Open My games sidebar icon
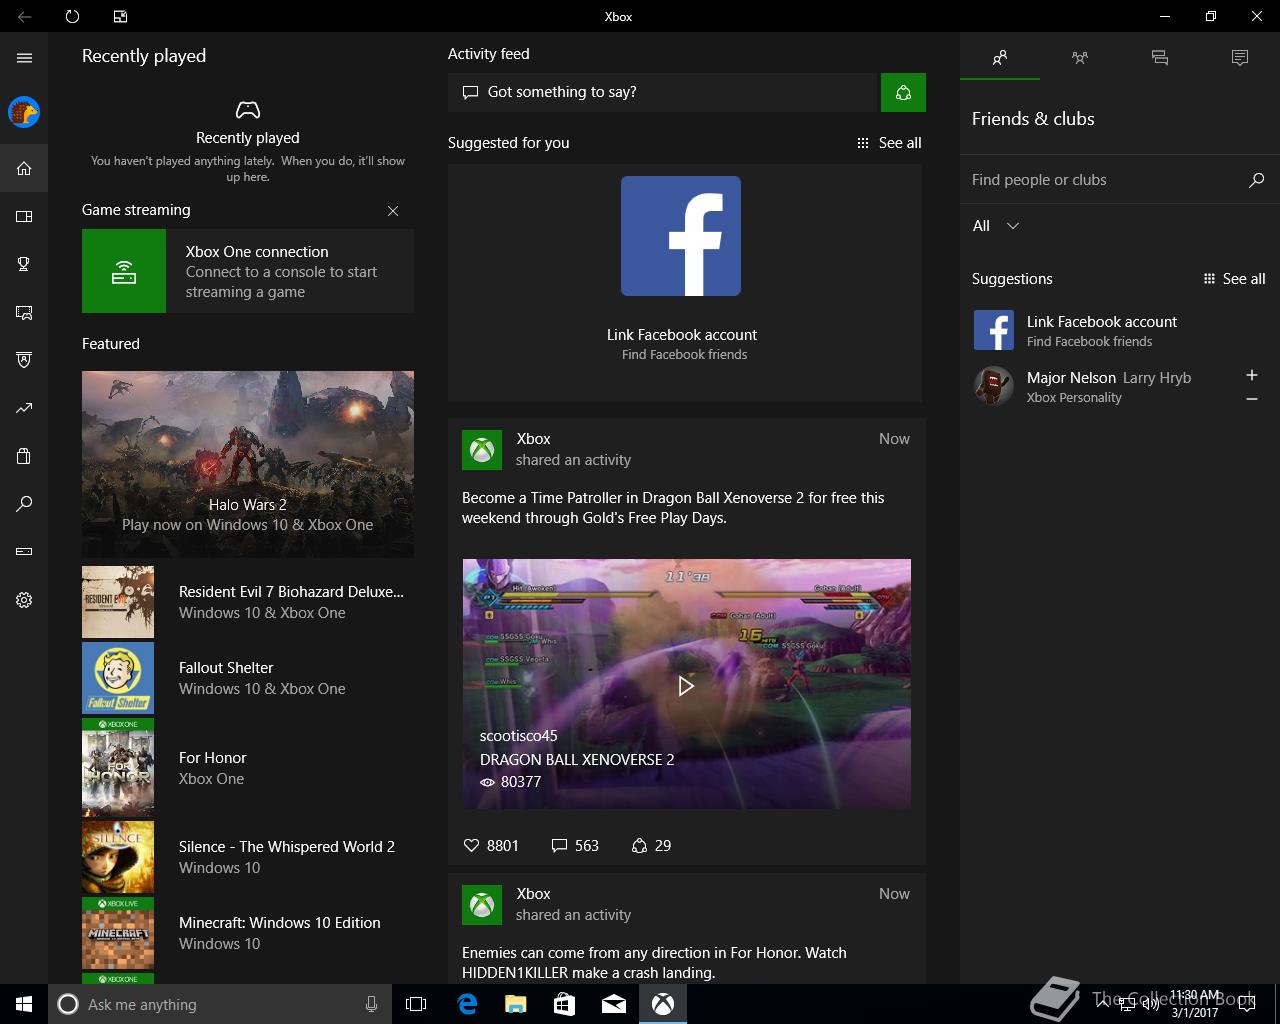Viewport: 1280px width, 1024px height. [24, 216]
